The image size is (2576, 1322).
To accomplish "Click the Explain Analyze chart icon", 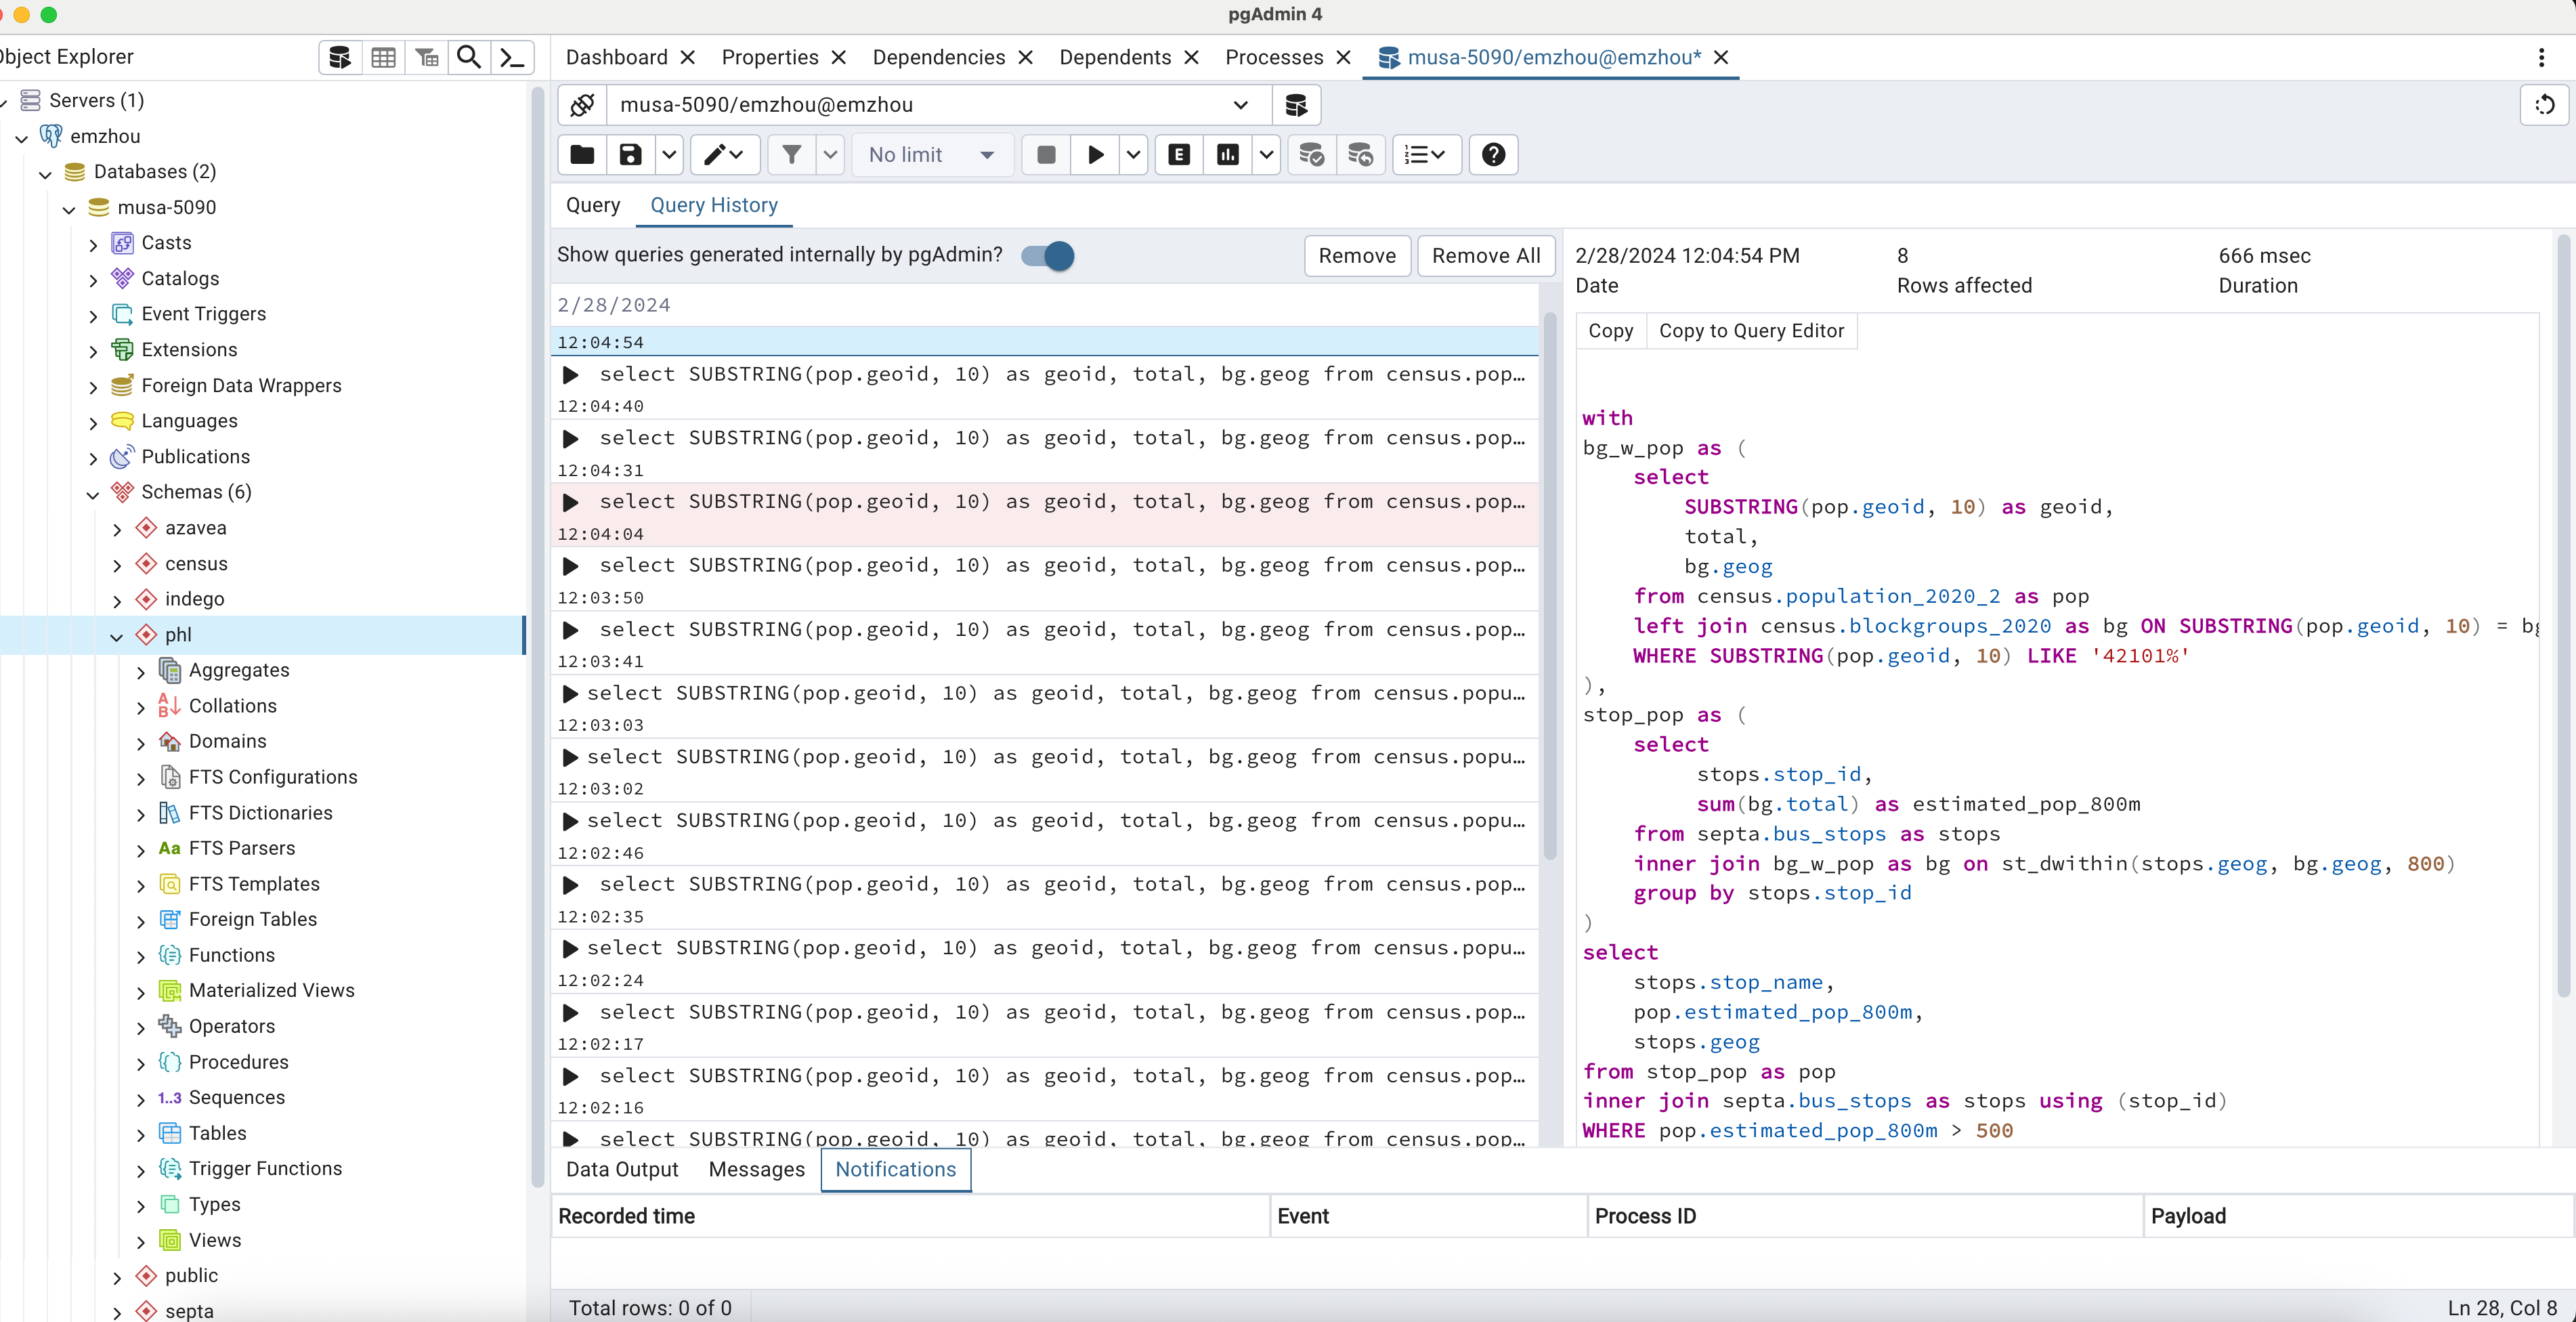I will coord(1227,154).
